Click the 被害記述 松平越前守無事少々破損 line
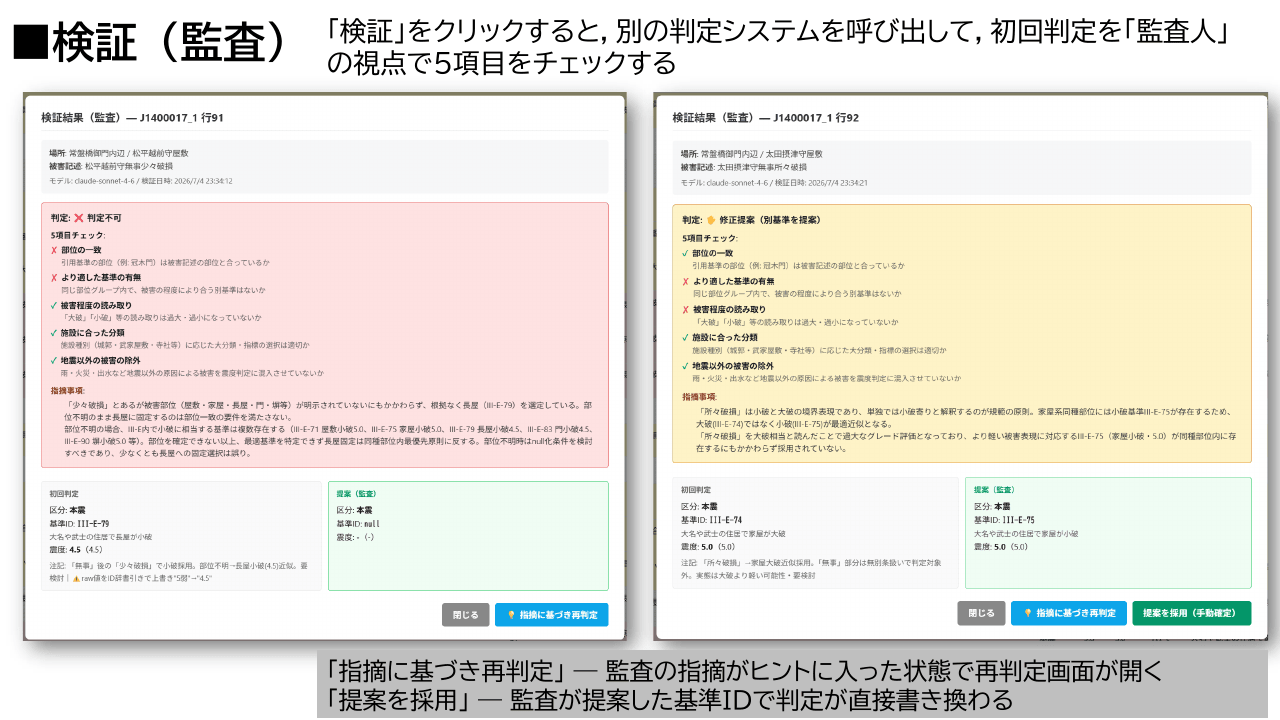Screen dimensions: 1280x720 pyautogui.click(x=111, y=166)
